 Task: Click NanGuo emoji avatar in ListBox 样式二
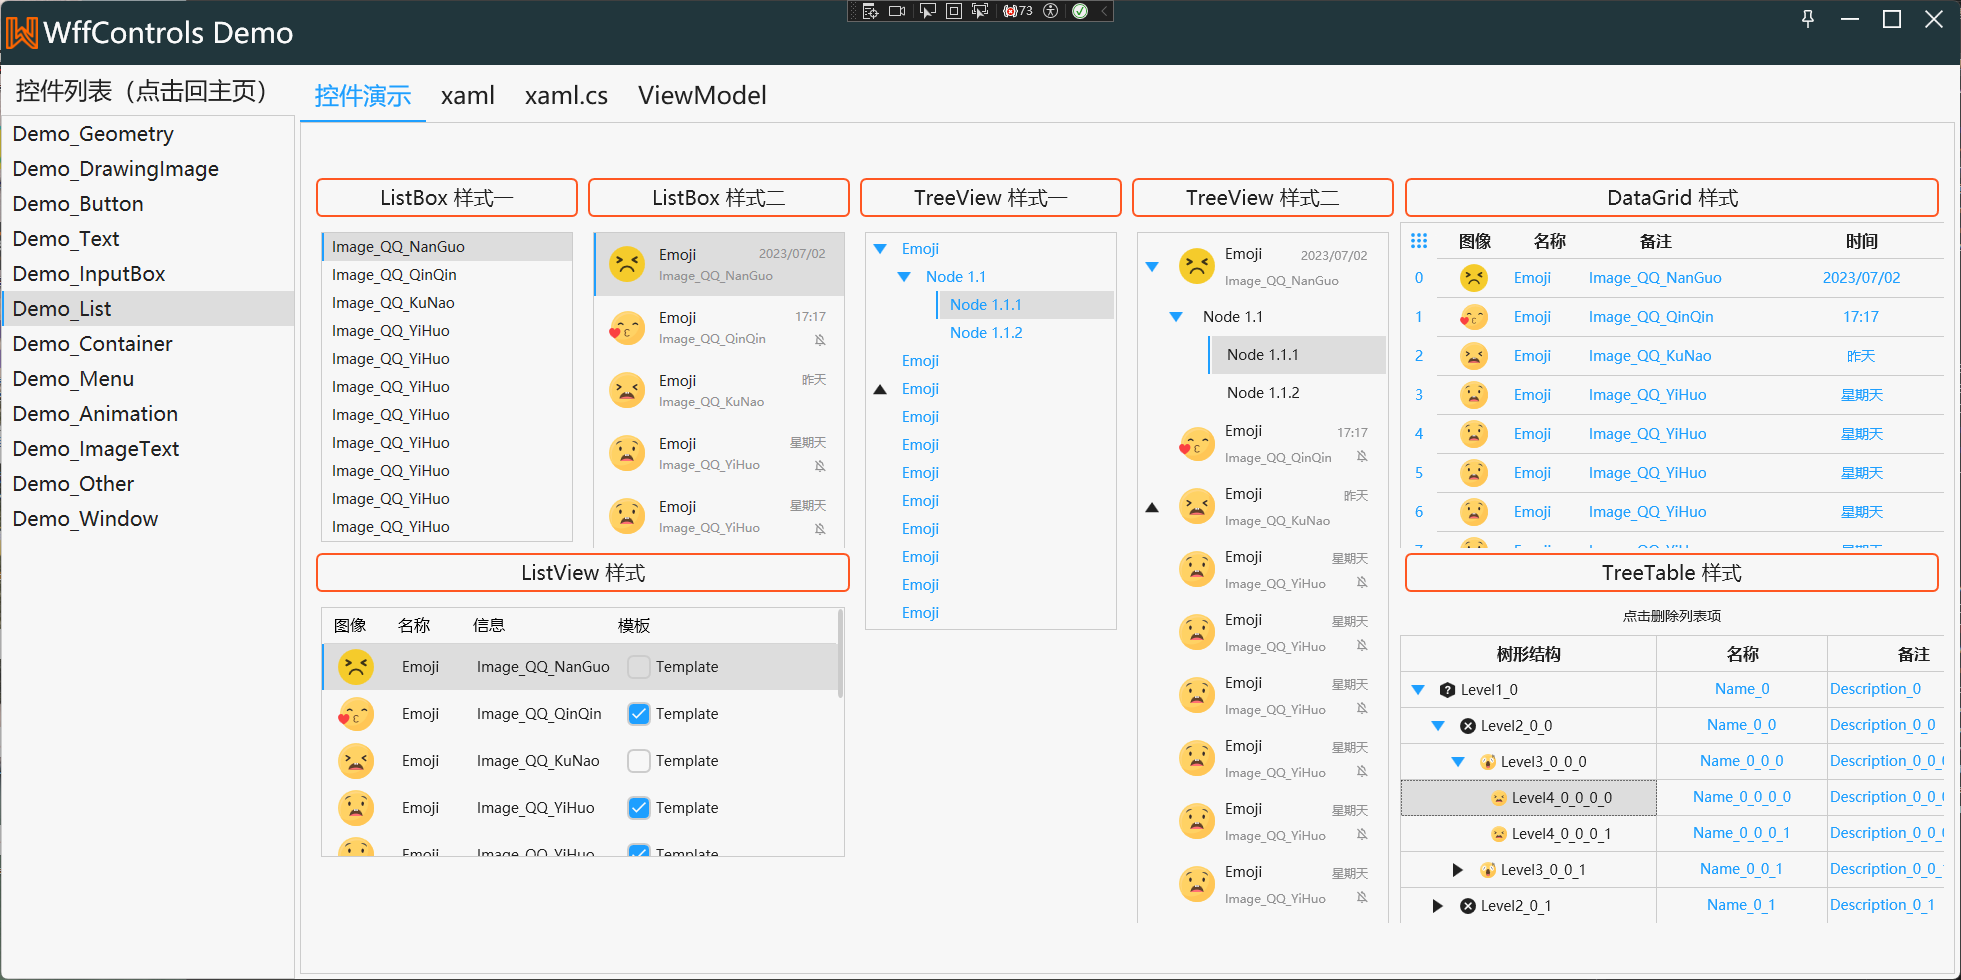[x=627, y=264]
